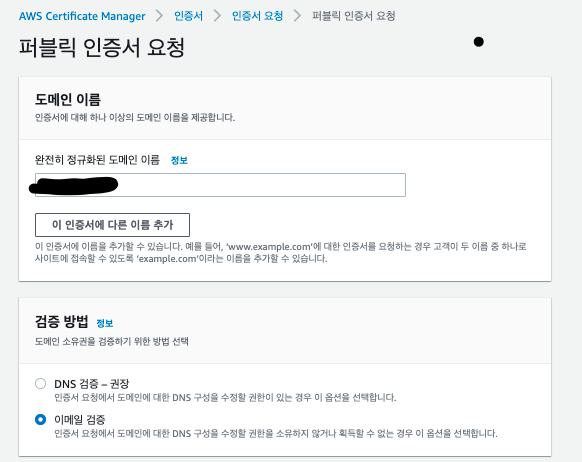
Task: Click the 이 인증서에 다른 이름 추가 button
Action: (112, 225)
